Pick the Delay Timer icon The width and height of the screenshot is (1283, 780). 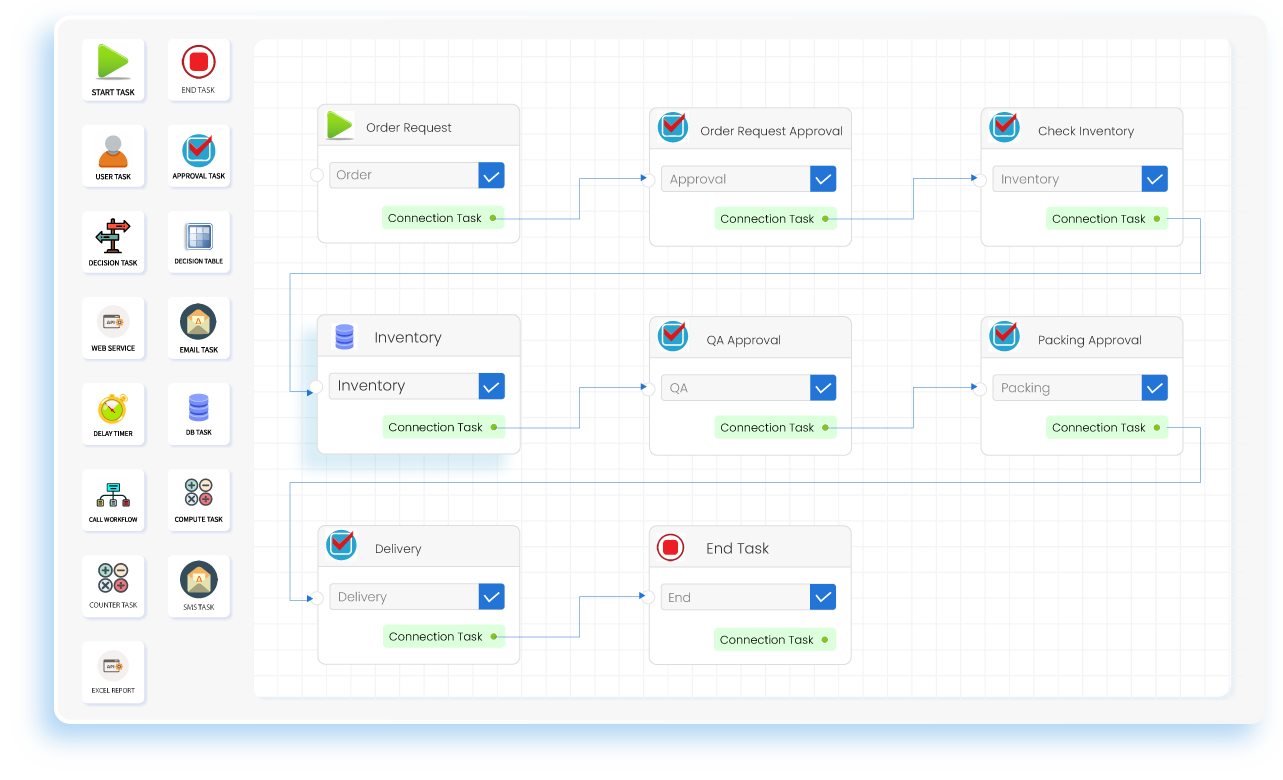(113, 409)
